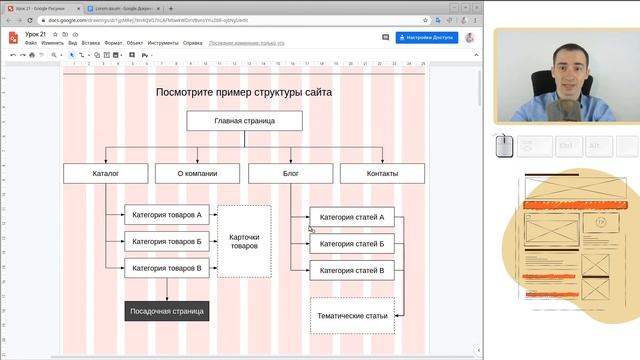Click the Insert image icon
The width and height of the screenshot is (640, 360).
116,55
